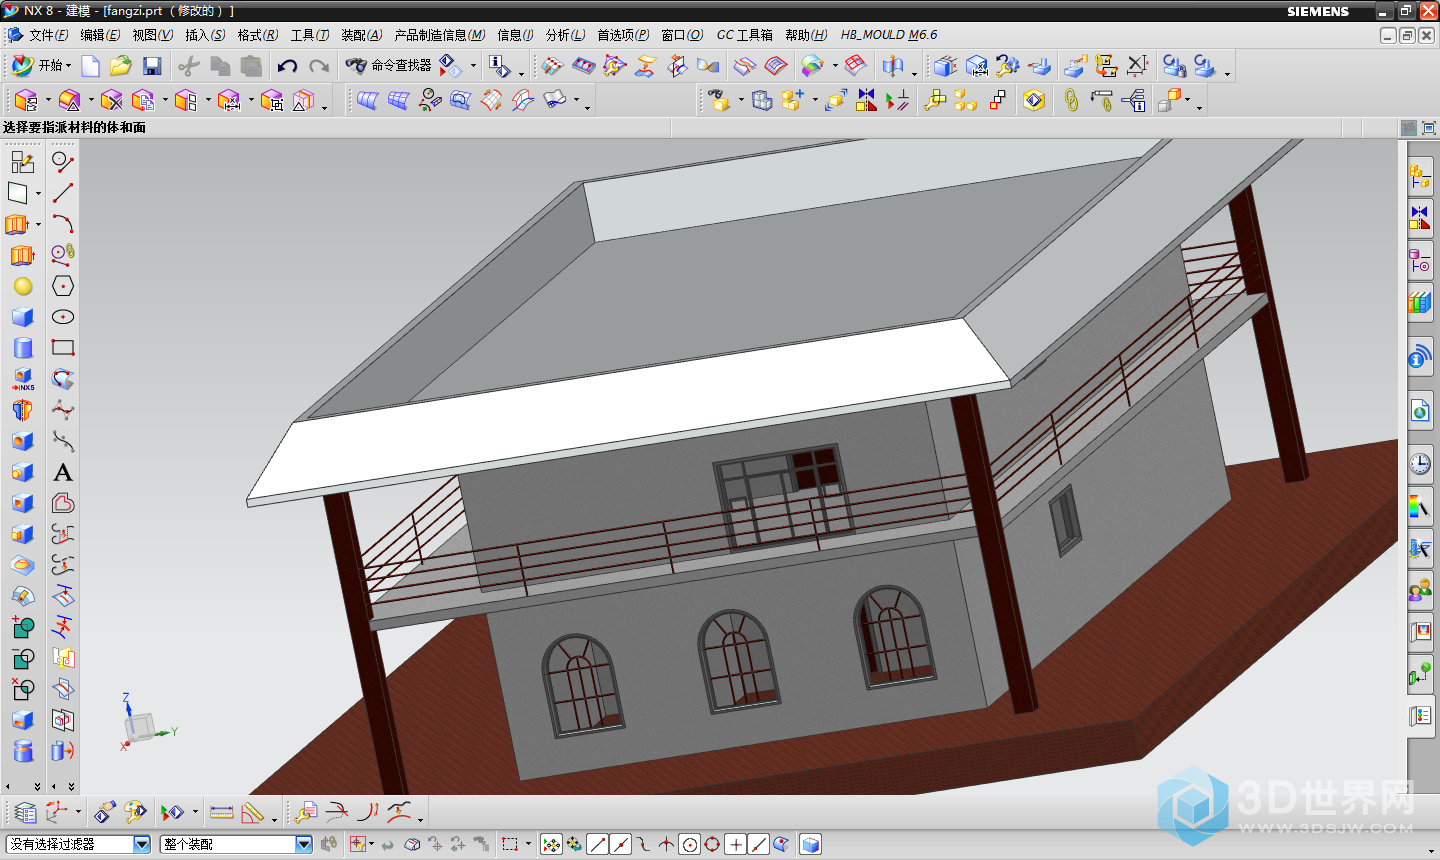The width and height of the screenshot is (1440, 860).
Task: Open the 插入(S) menu
Action: point(205,35)
